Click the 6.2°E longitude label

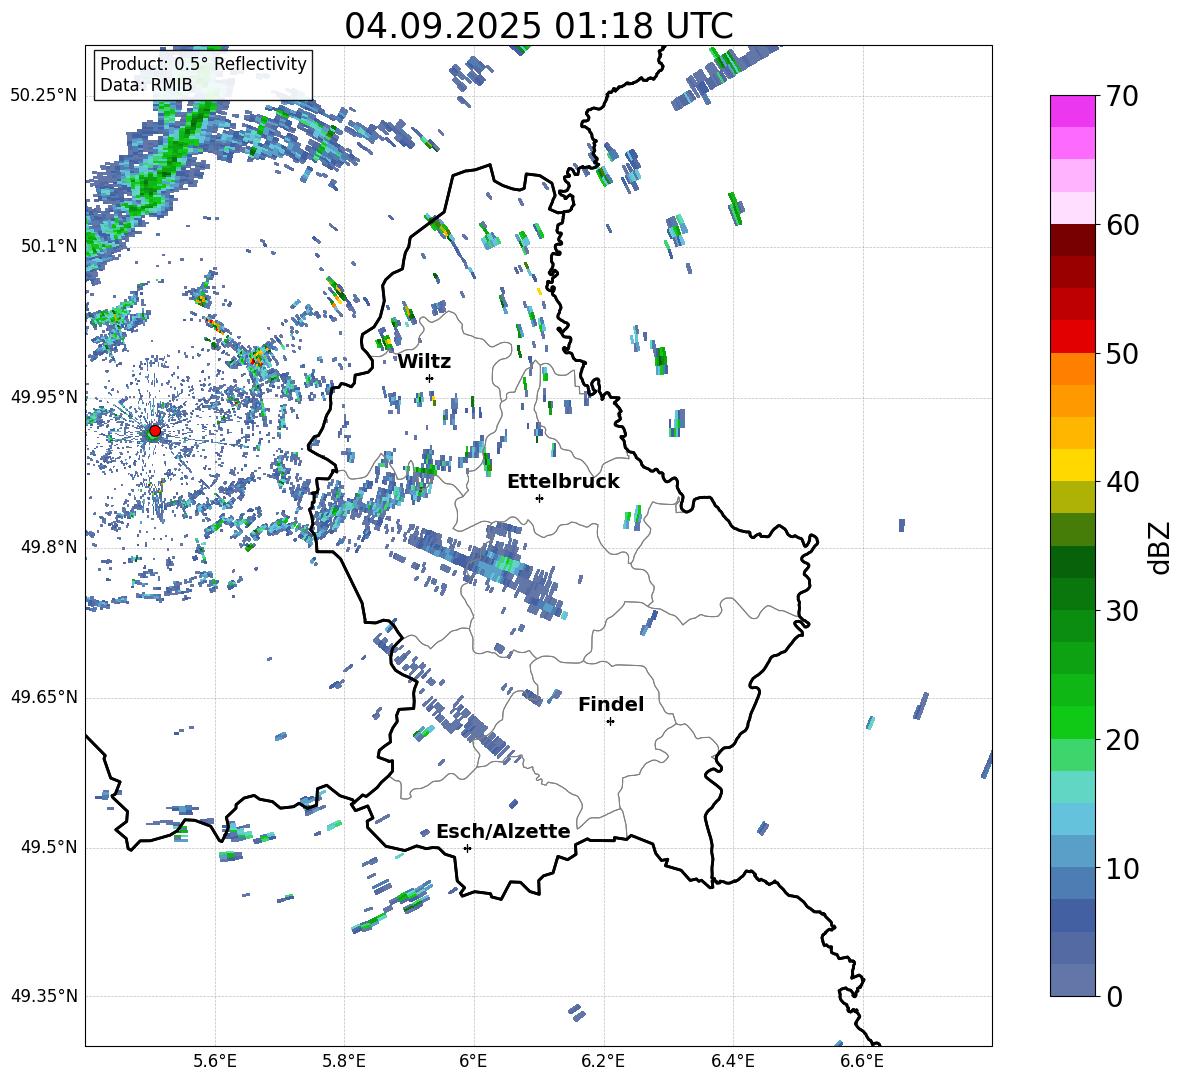click(603, 1061)
